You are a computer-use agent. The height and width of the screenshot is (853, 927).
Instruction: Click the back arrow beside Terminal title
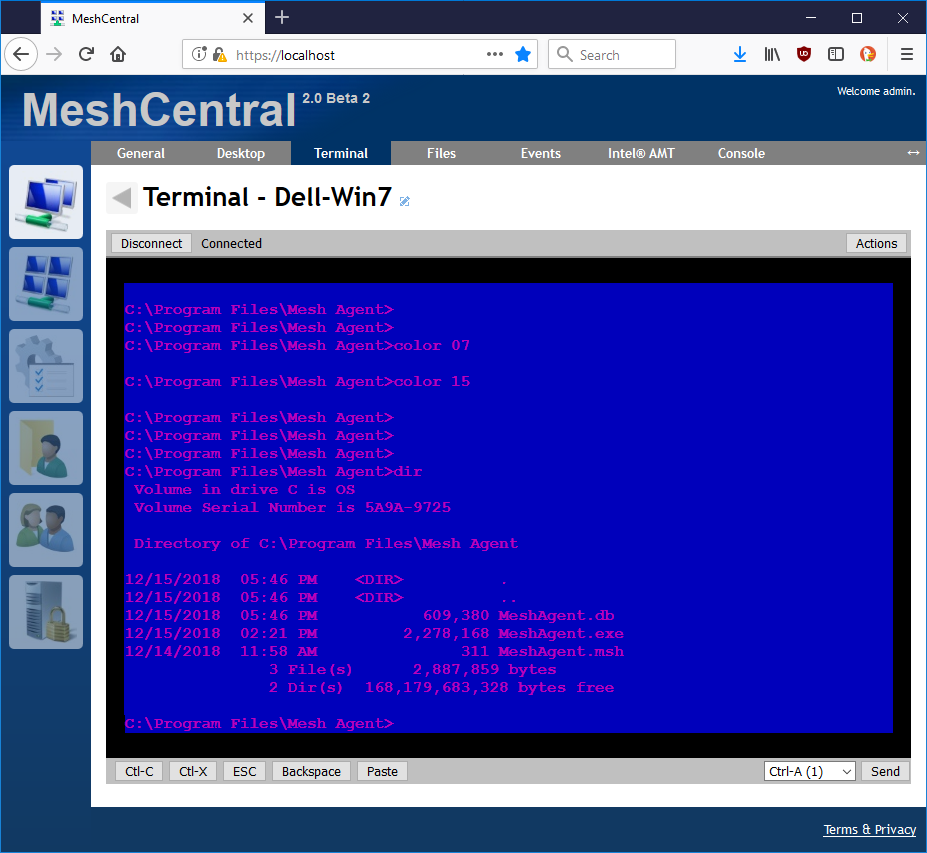coord(122,197)
